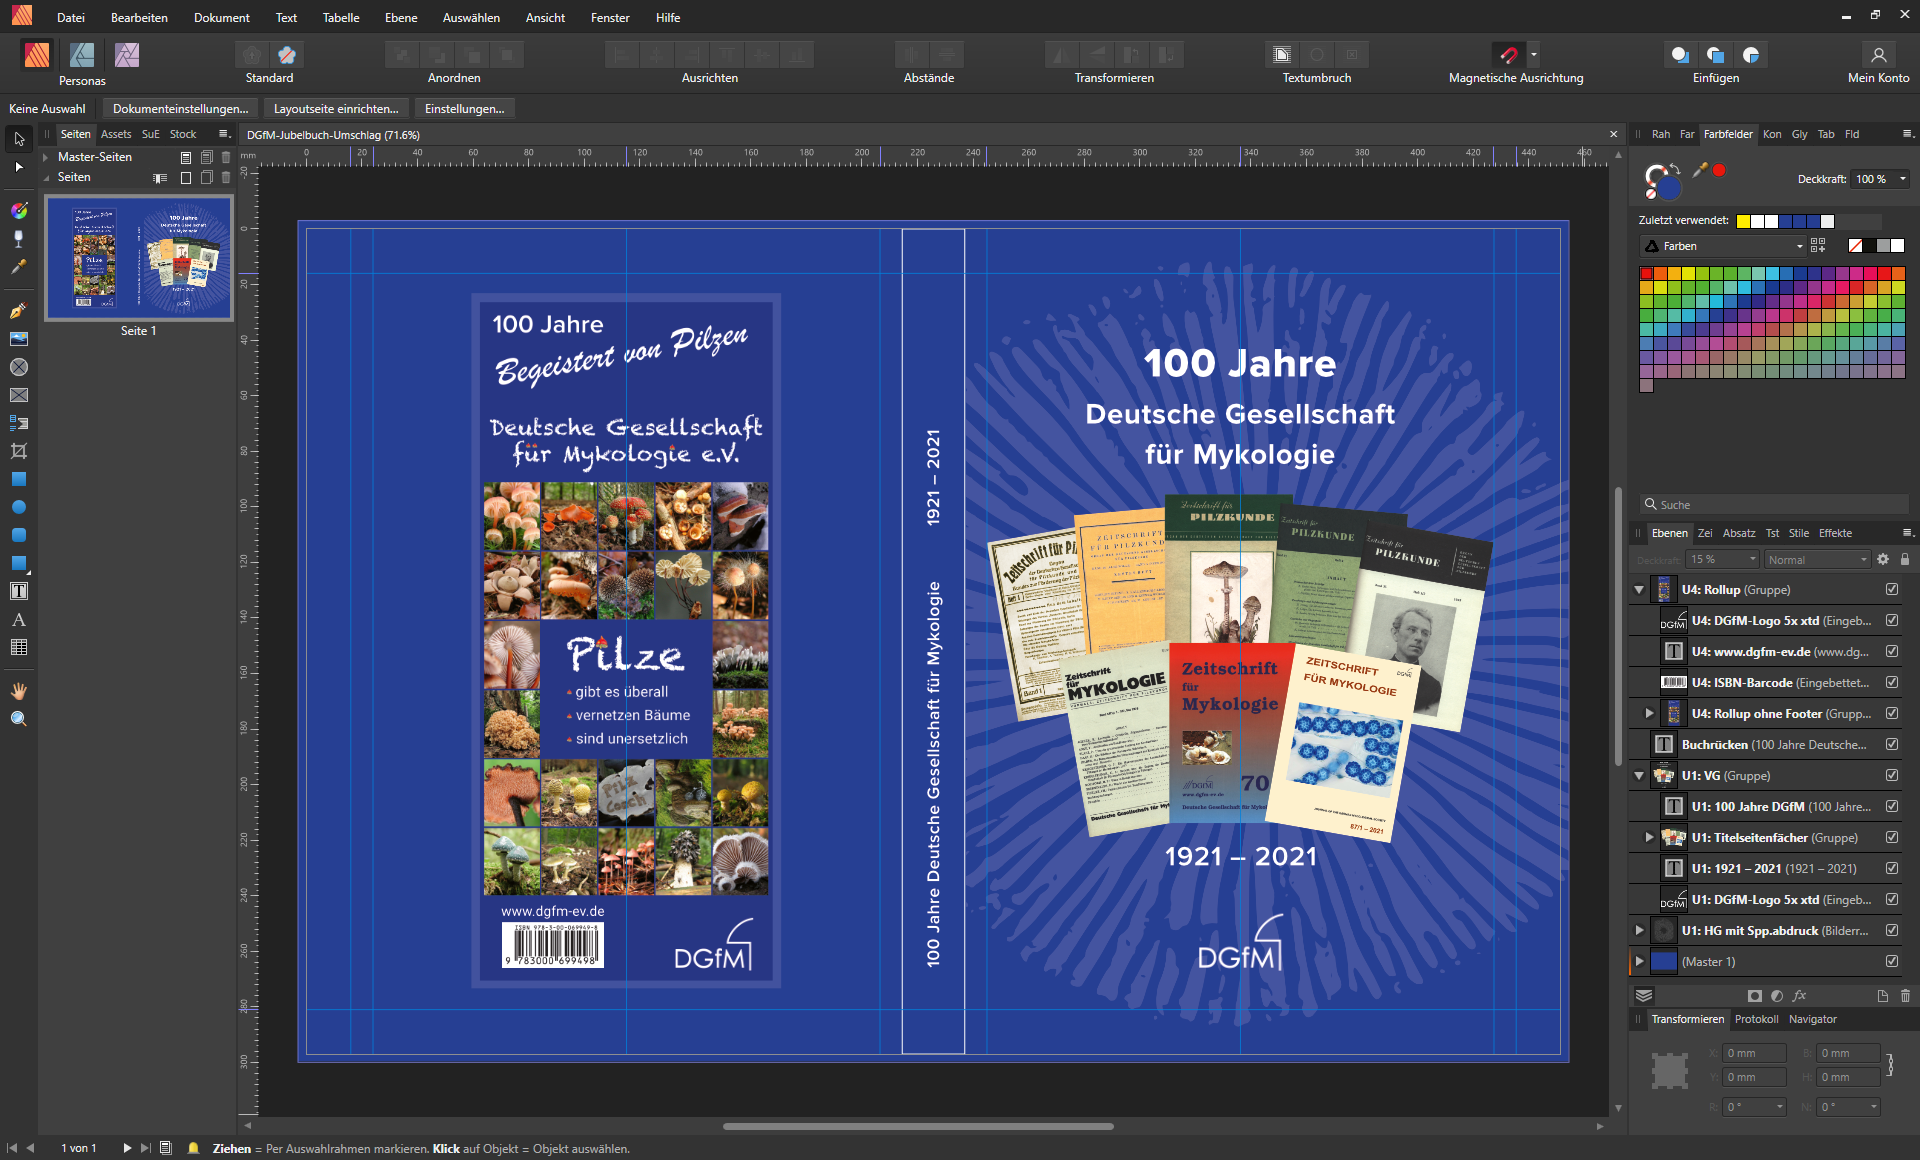Viewport: 1920px width, 1160px height.
Task: Select the blue Ellipse shape tool
Action: pos(19,507)
